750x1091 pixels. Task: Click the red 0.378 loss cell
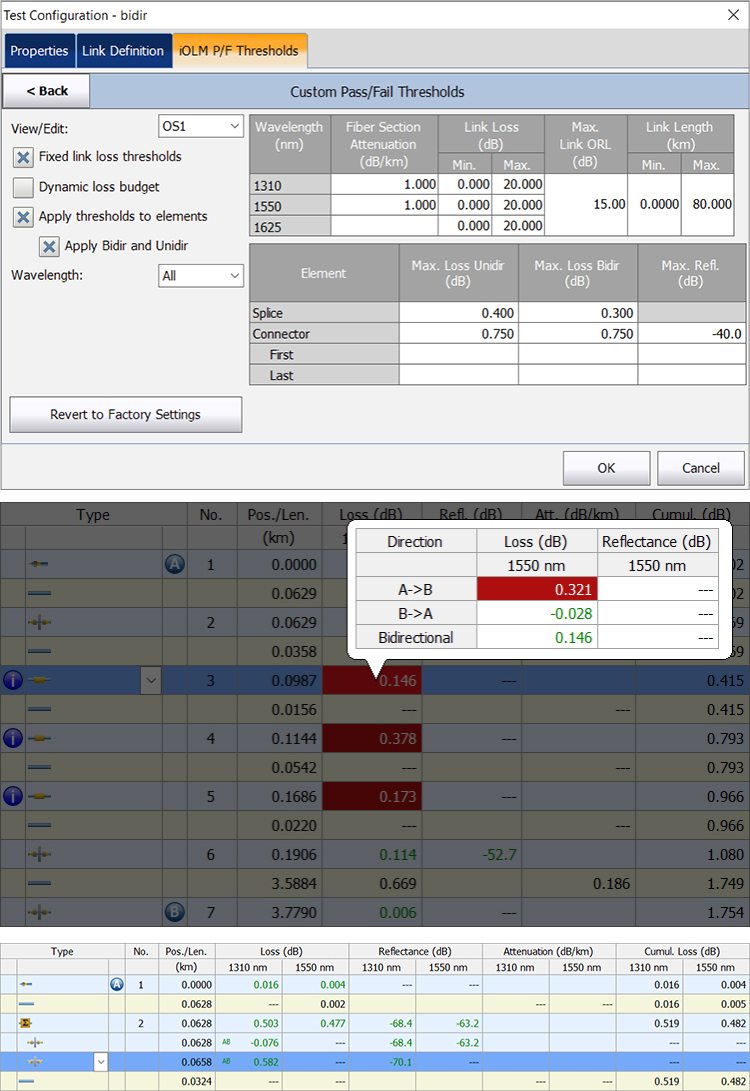click(372, 738)
